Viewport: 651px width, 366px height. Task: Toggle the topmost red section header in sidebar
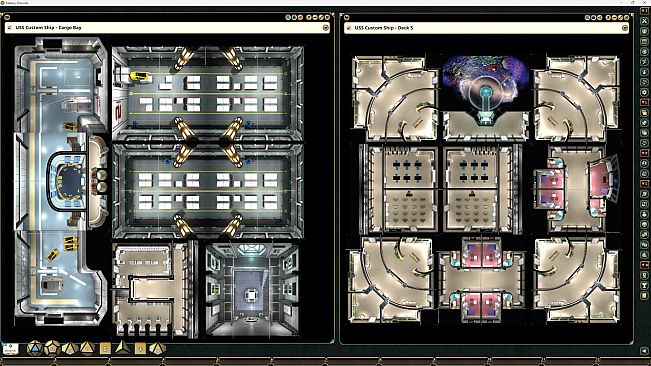tap(644, 10)
